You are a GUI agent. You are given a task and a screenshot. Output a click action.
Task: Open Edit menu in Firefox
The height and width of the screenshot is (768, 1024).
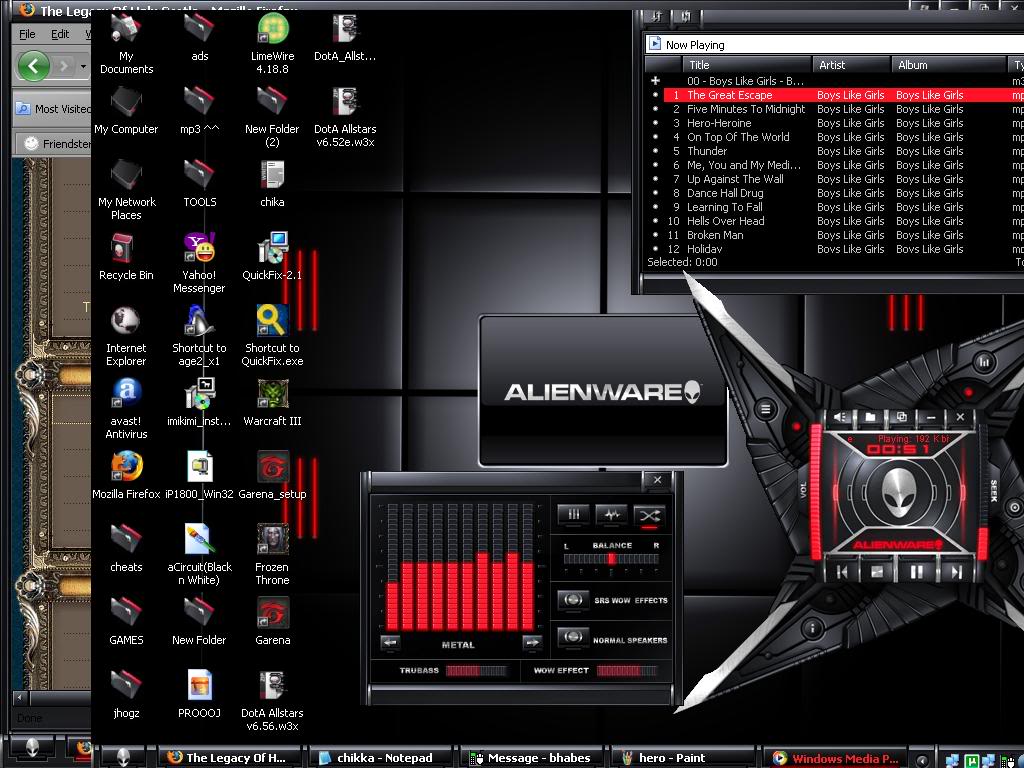[60, 34]
